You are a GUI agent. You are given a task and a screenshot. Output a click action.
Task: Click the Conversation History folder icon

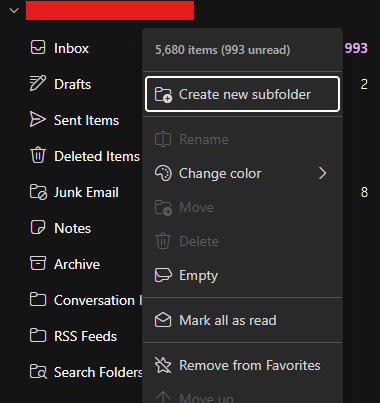point(38,299)
